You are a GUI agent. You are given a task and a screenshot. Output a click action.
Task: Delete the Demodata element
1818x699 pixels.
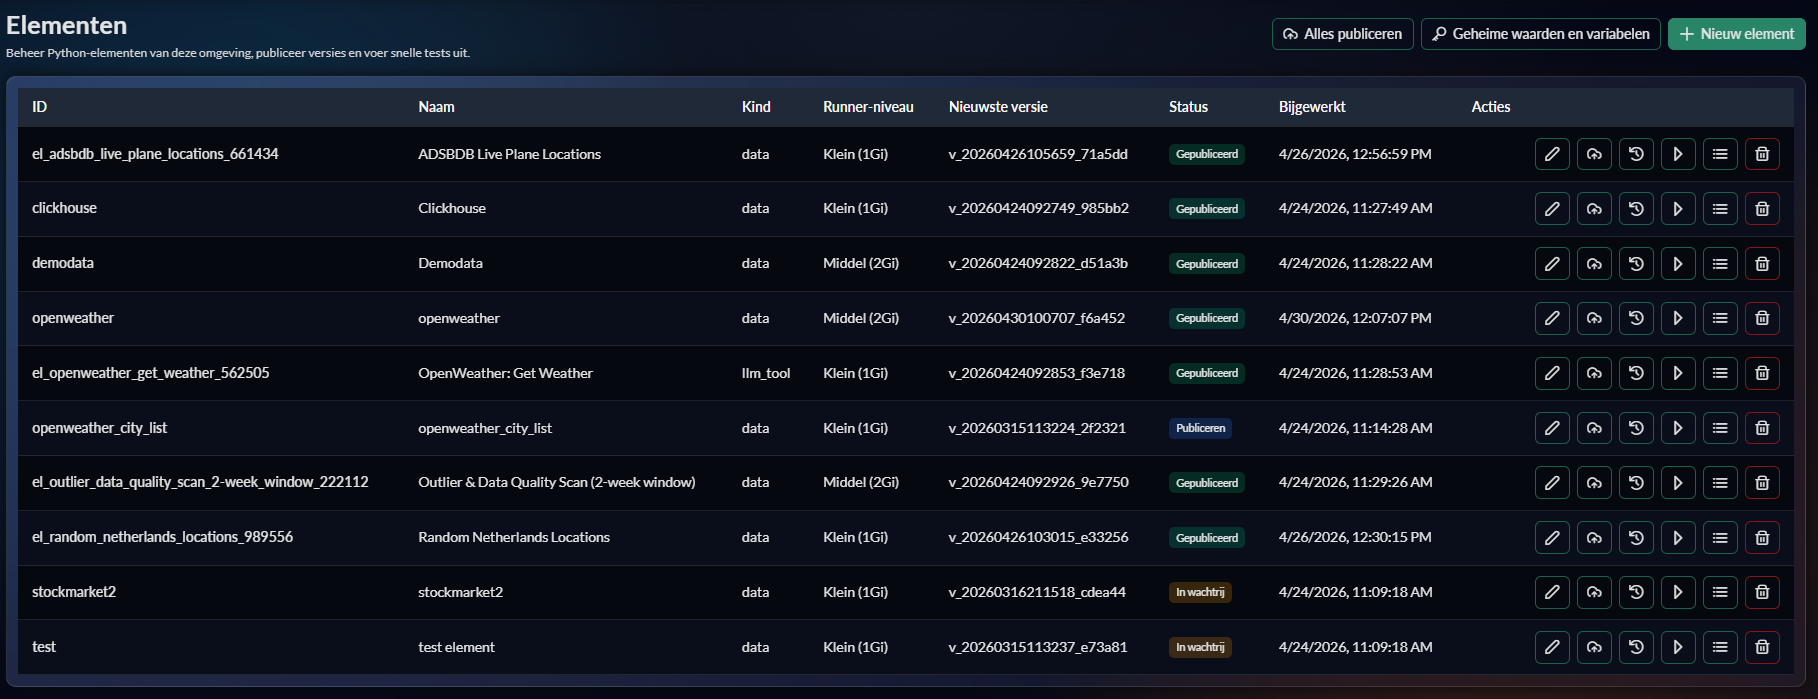click(x=1762, y=264)
